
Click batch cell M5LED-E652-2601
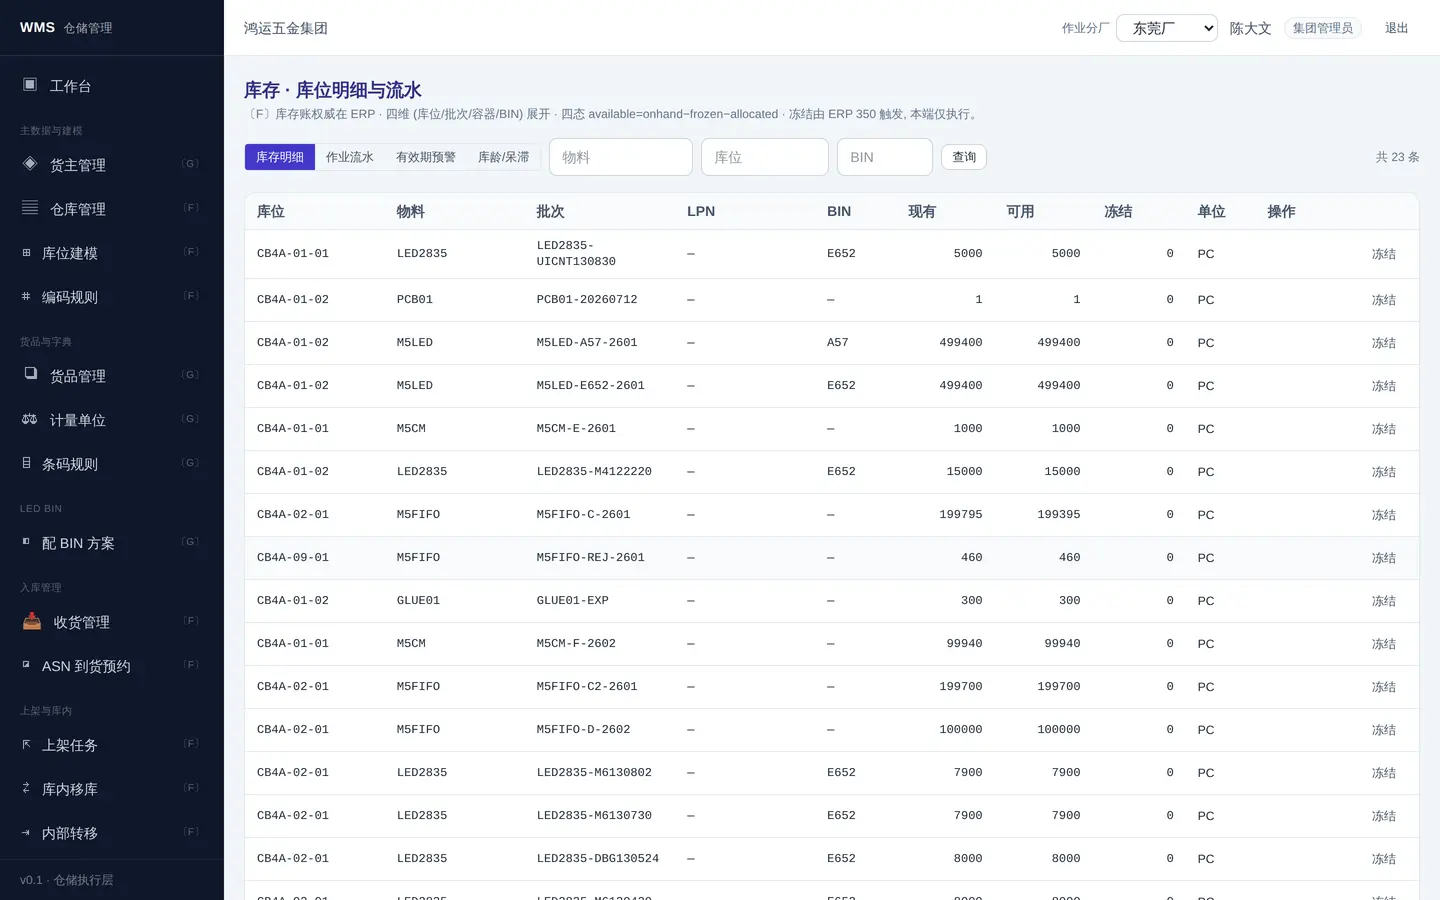pyautogui.click(x=591, y=386)
